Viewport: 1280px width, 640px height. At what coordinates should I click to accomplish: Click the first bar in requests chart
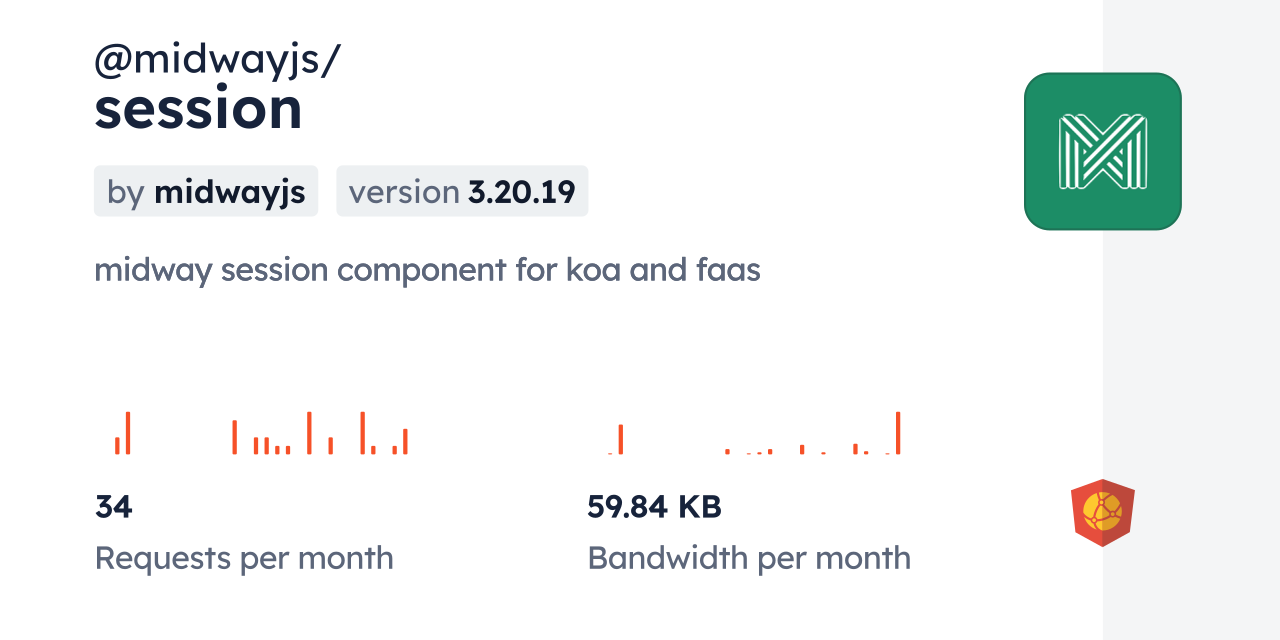coord(117,446)
